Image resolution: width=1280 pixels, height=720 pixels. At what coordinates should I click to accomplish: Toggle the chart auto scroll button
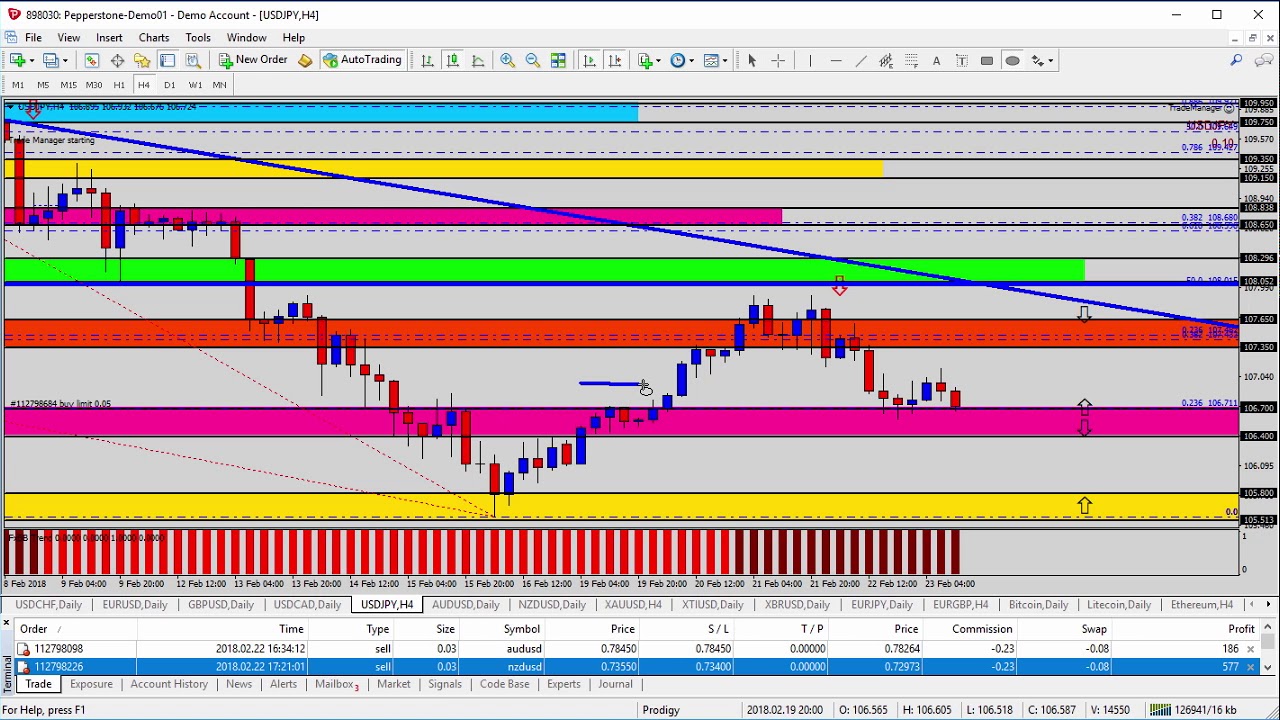point(589,60)
